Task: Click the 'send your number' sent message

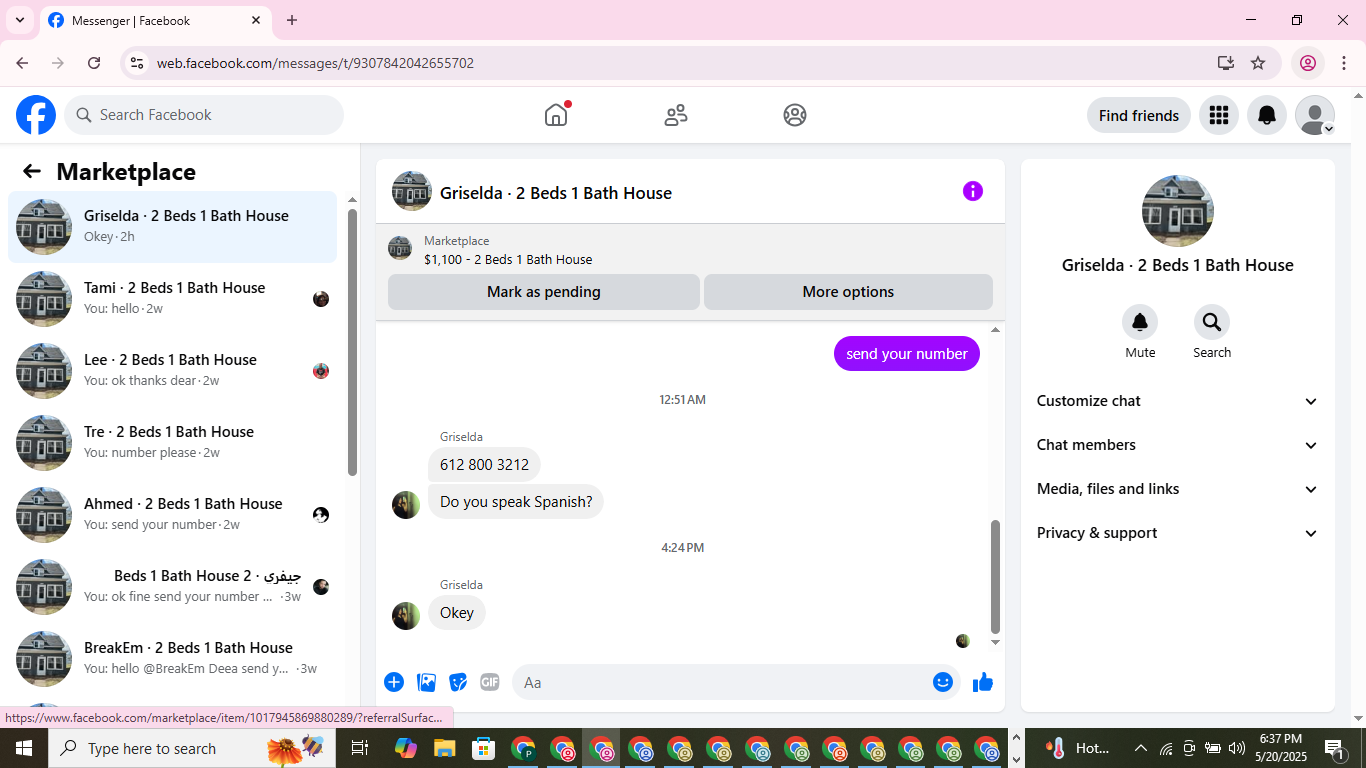Action: click(907, 353)
